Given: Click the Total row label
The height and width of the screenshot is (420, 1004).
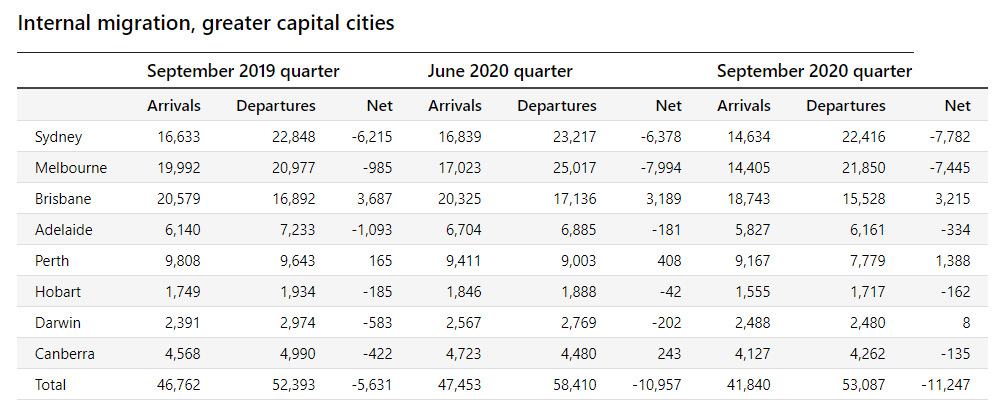Looking at the screenshot, I should 52,385.
